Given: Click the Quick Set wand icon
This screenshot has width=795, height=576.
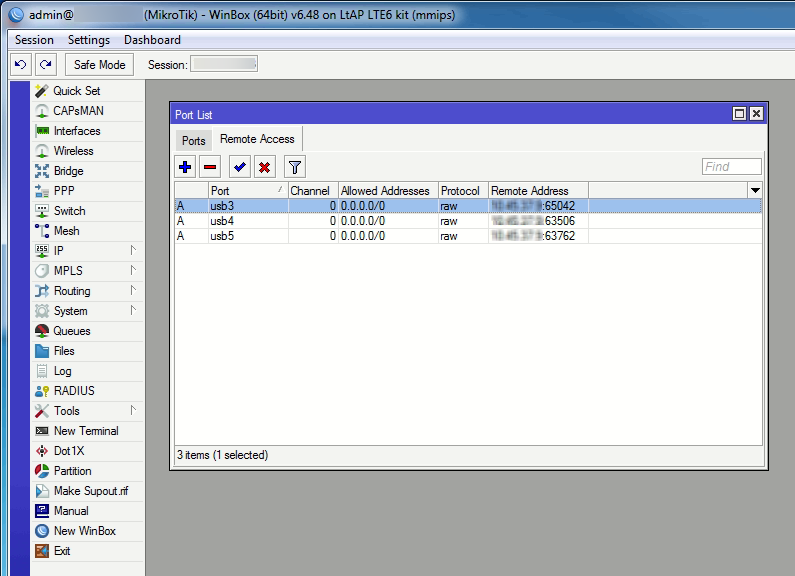Looking at the screenshot, I should (42, 91).
